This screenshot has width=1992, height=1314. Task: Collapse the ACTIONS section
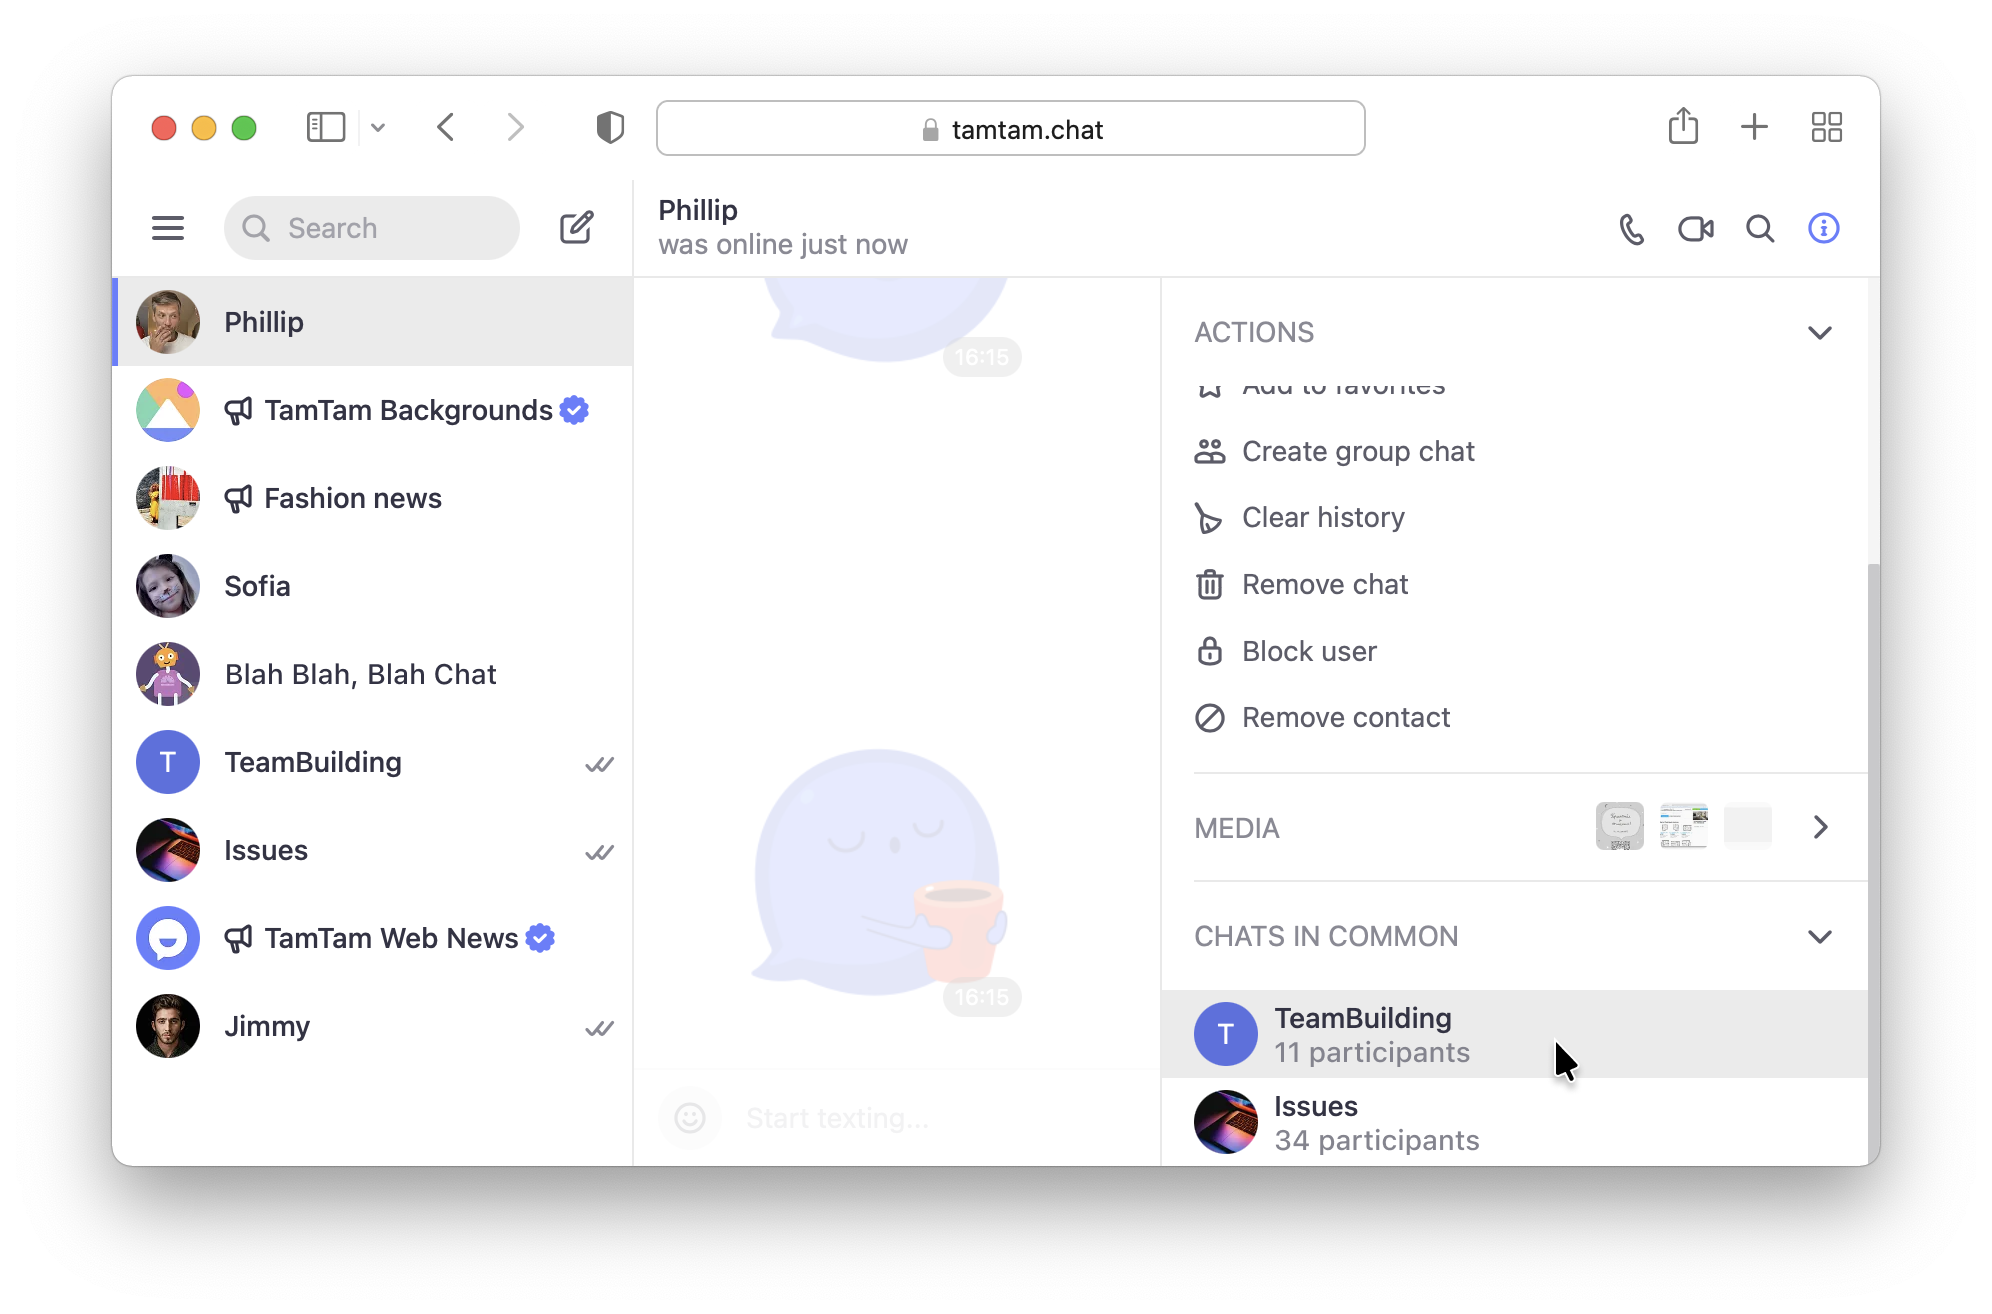pyautogui.click(x=1823, y=331)
